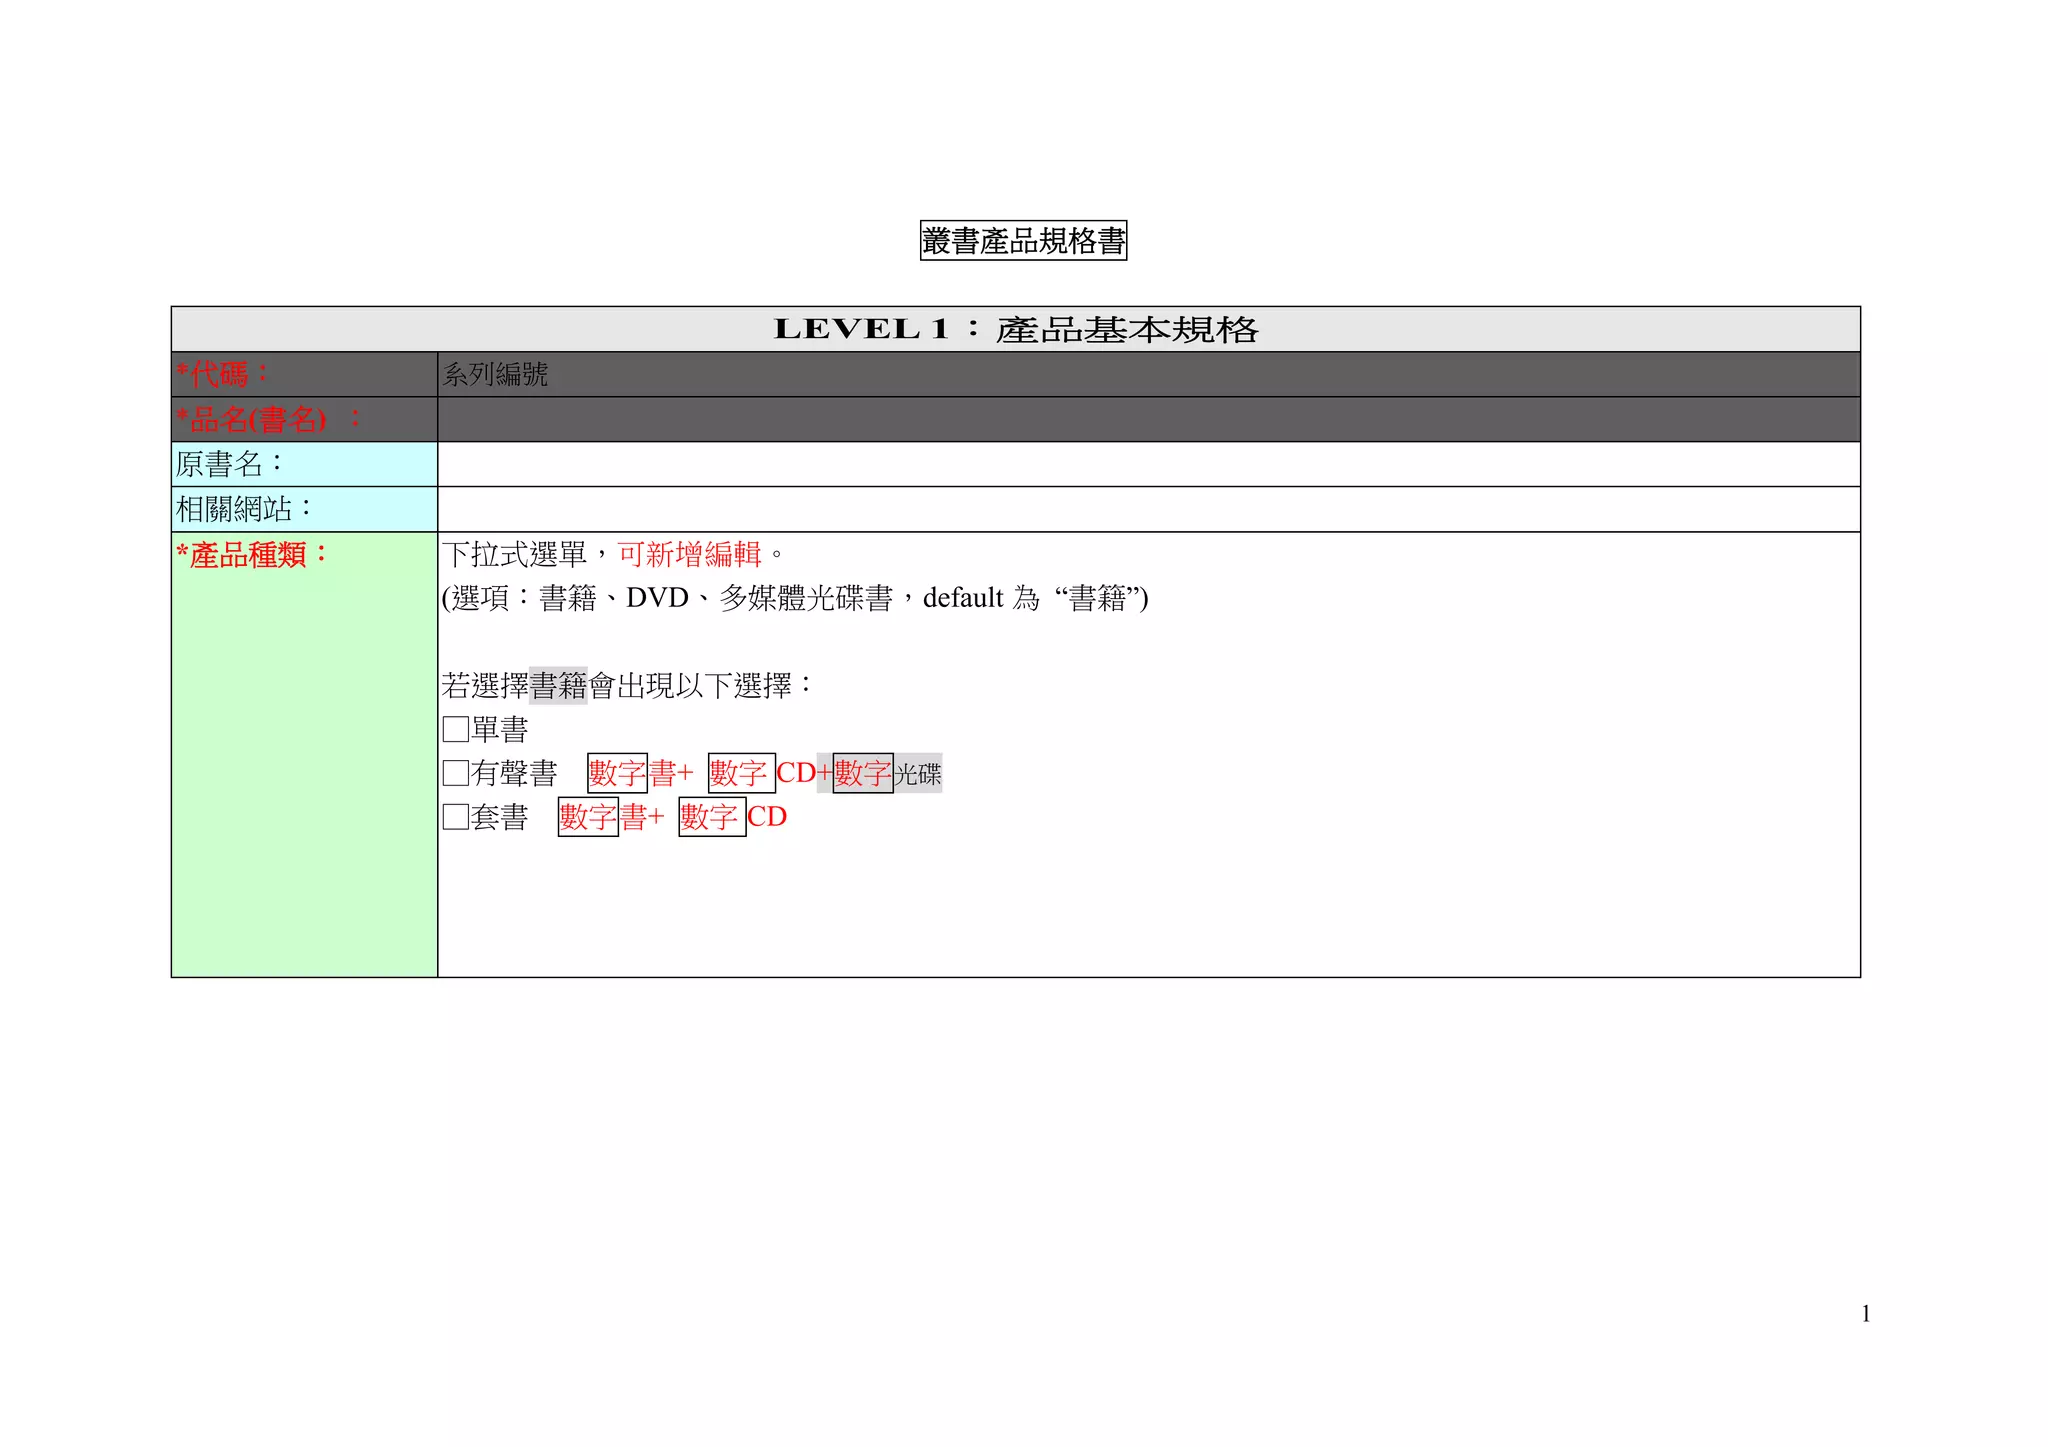Click 數字 box before 書+ in 套書 row
Viewport: 2048px width, 1447px height.
point(588,817)
